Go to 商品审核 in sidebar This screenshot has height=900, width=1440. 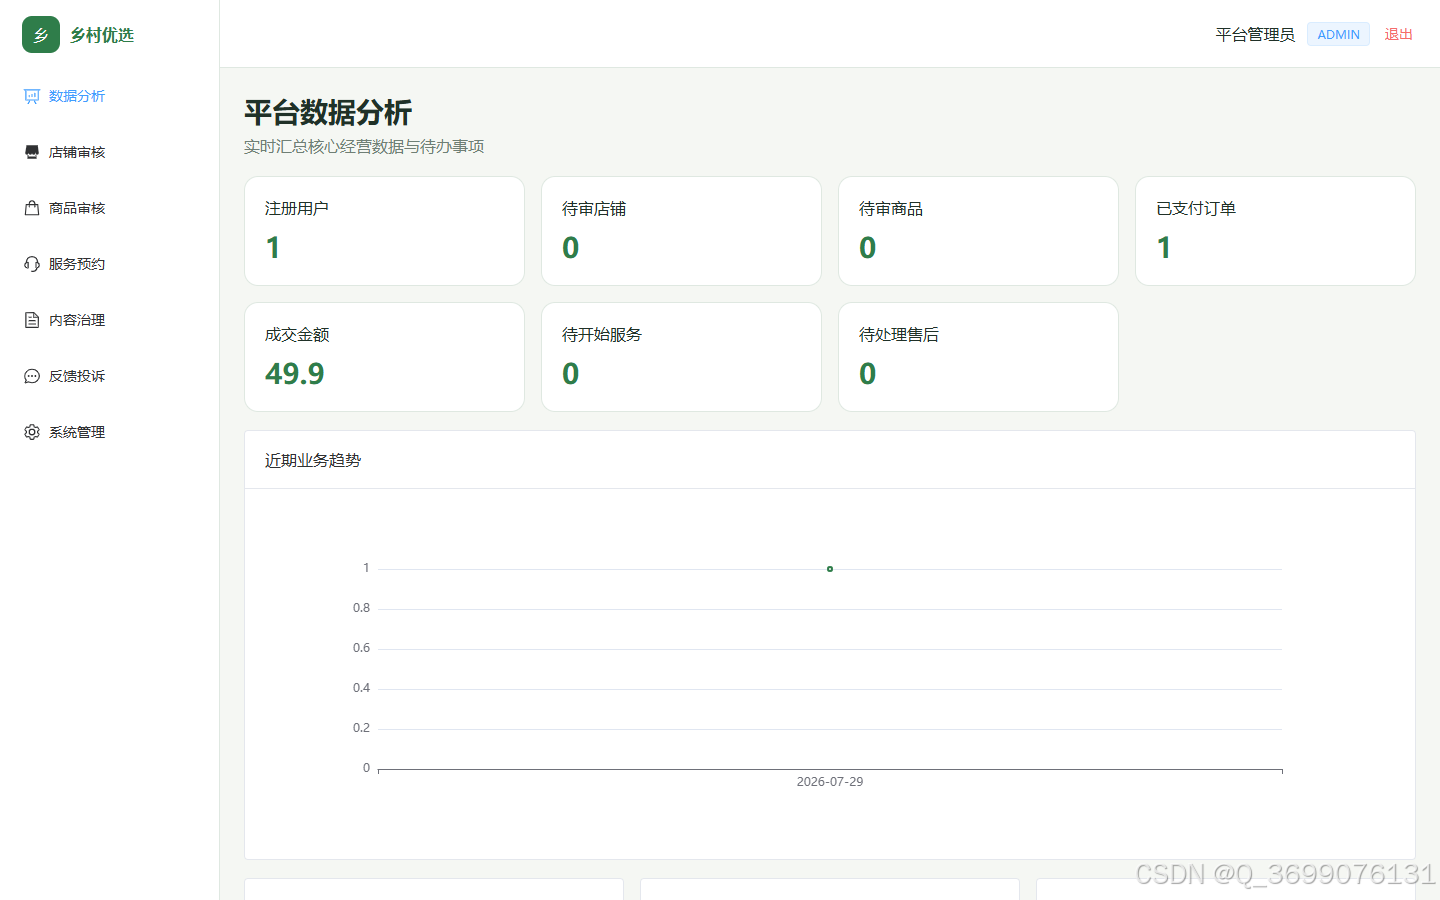110,208
